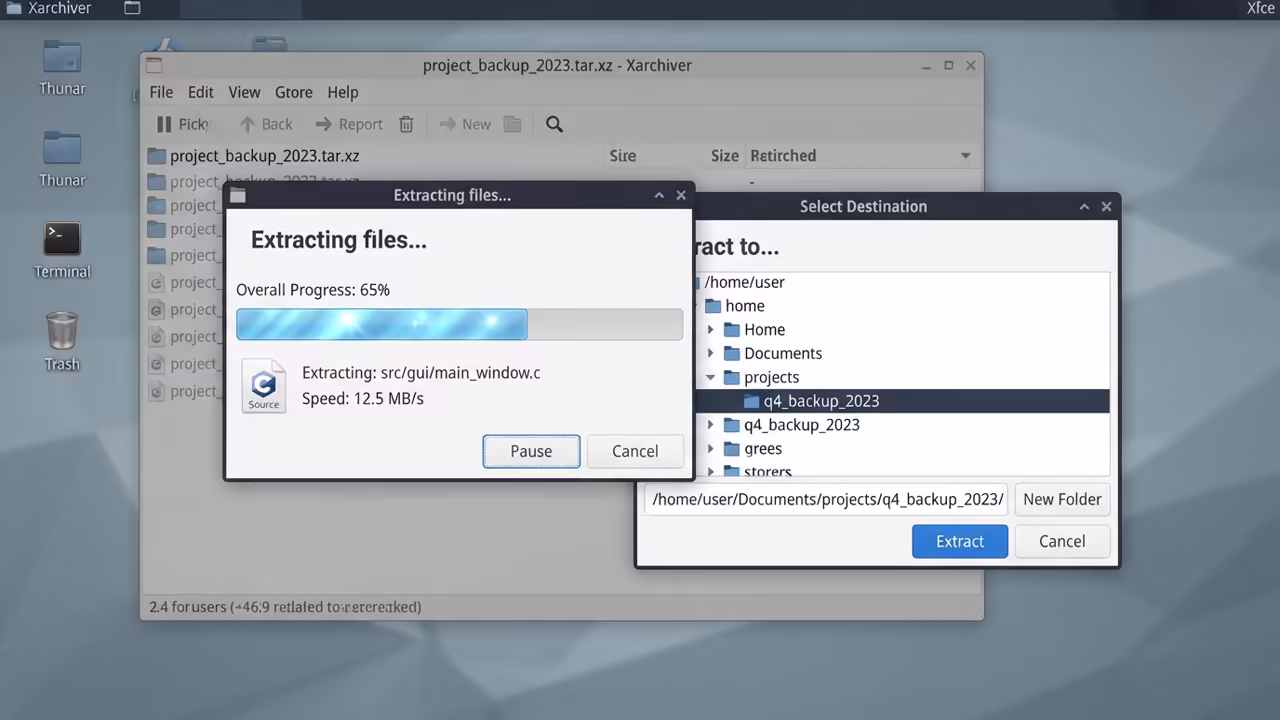Click Cancel in the Select Destination dialog
The height and width of the screenshot is (720, 1280).
coord(1062,541)
